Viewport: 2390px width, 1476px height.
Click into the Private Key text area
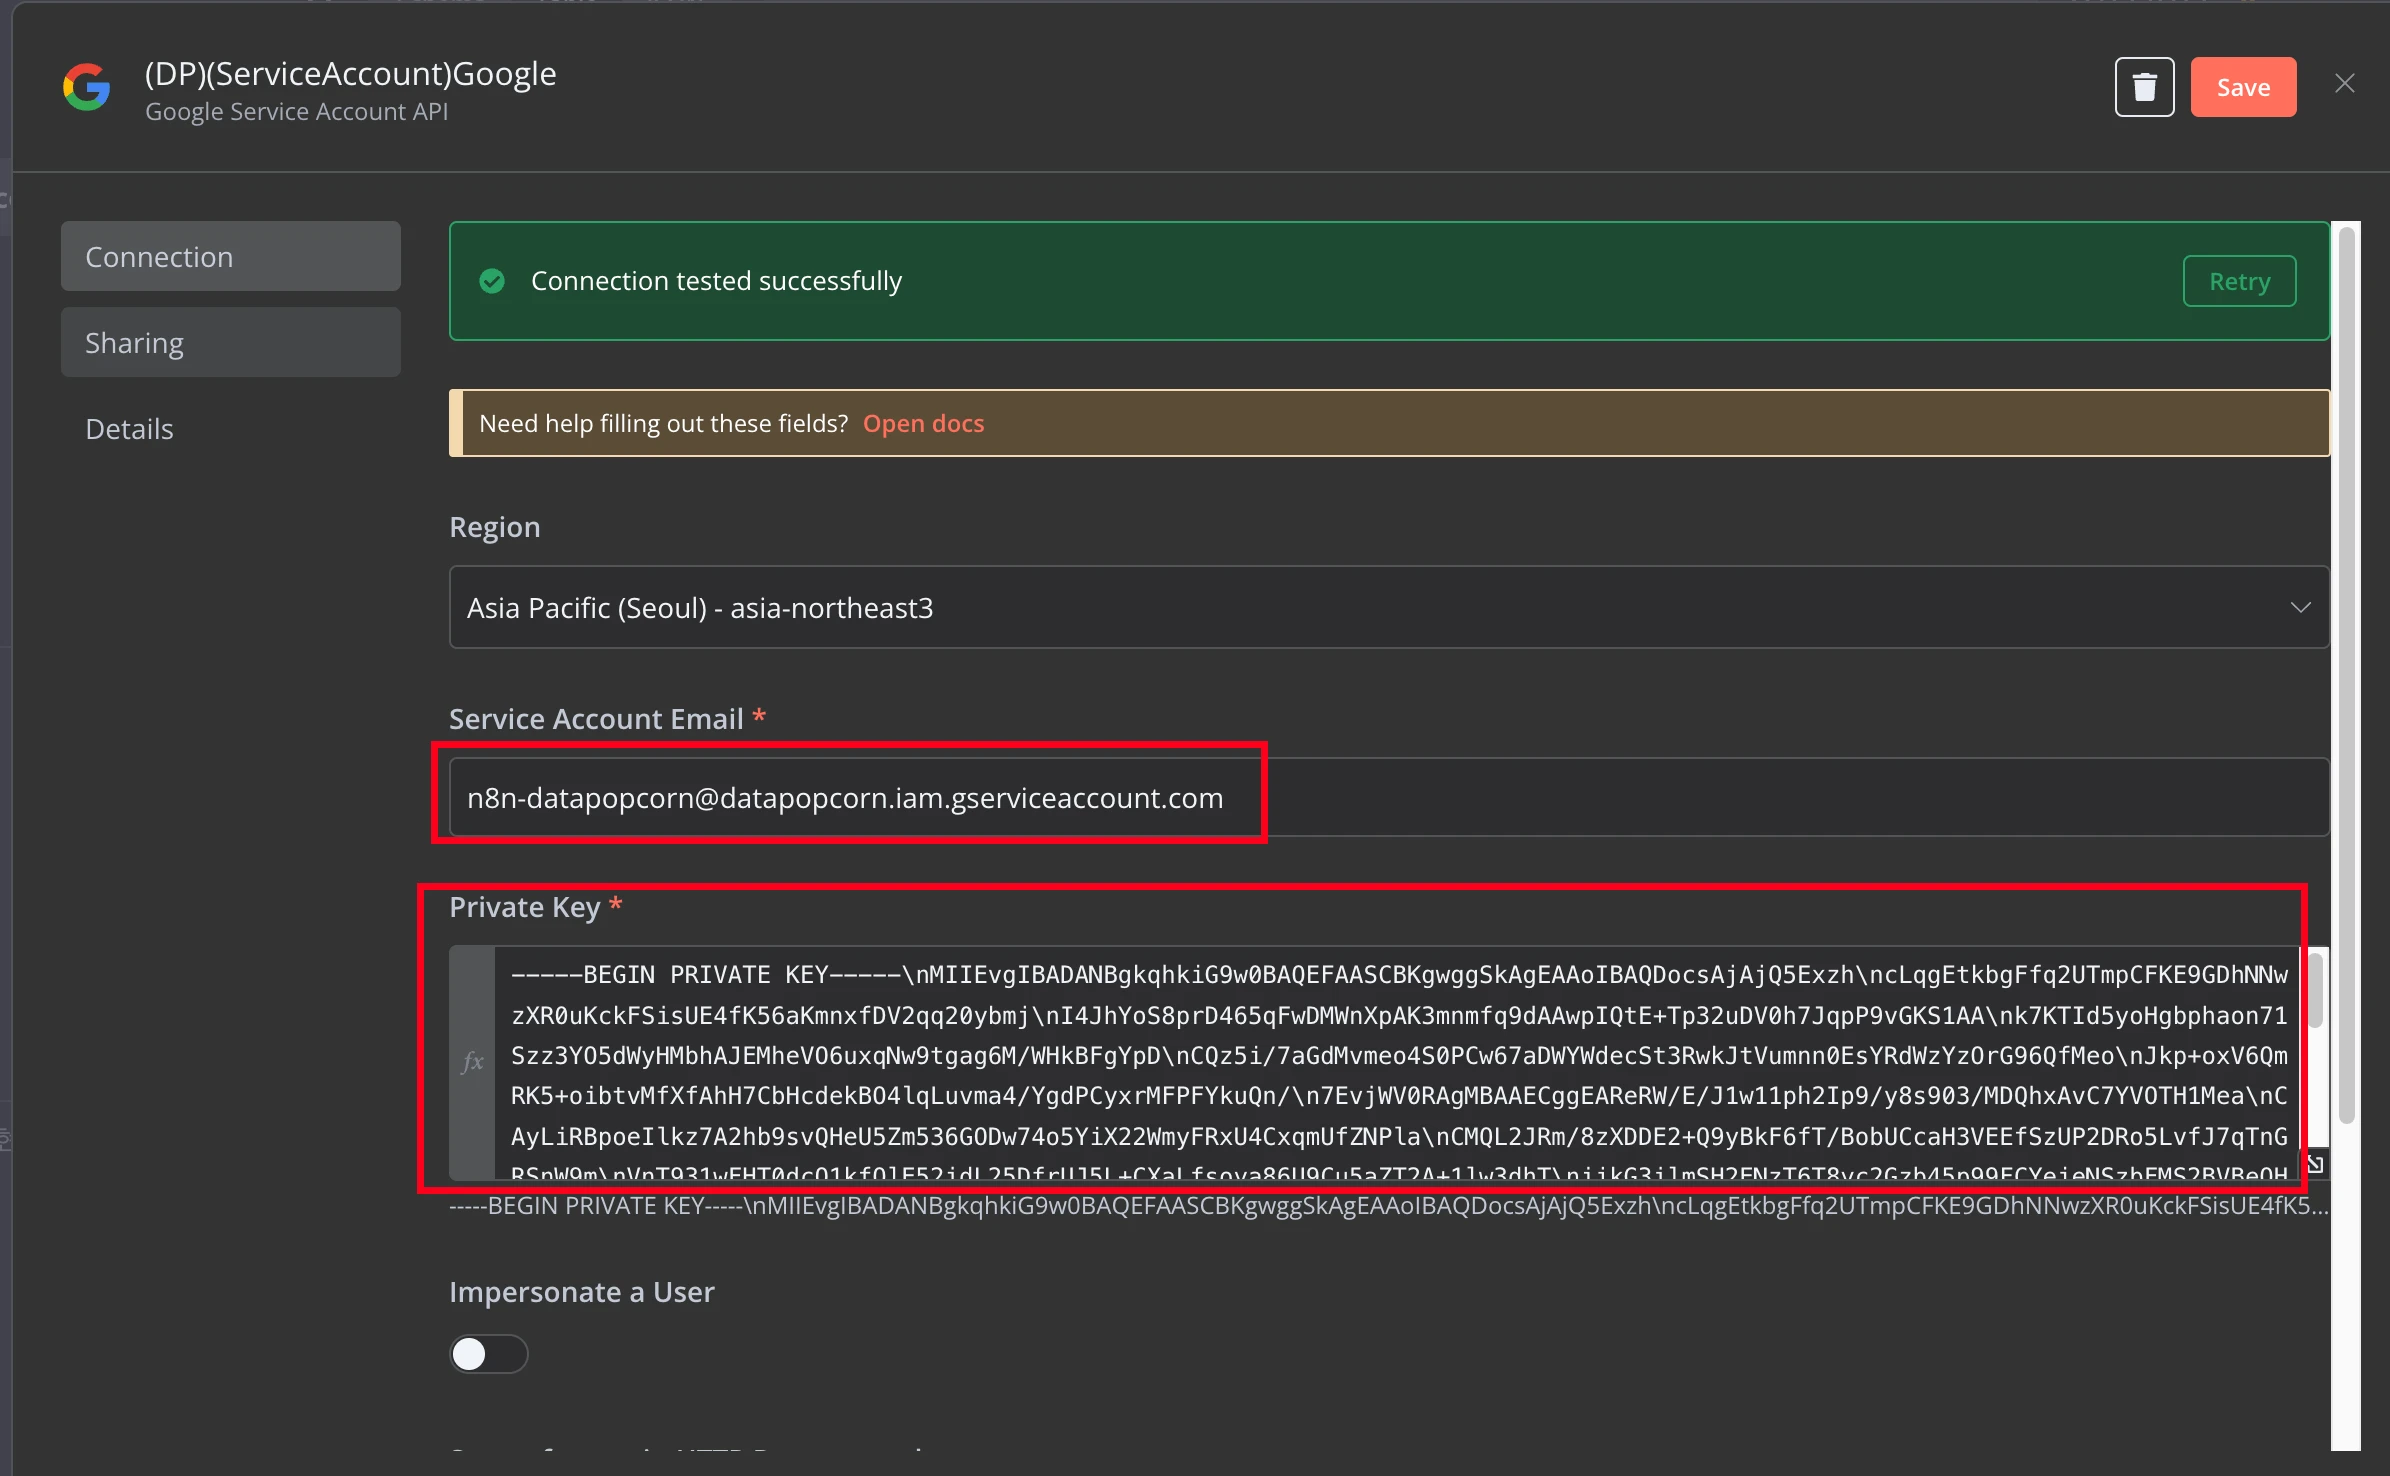click(x=1398, y=1062)
